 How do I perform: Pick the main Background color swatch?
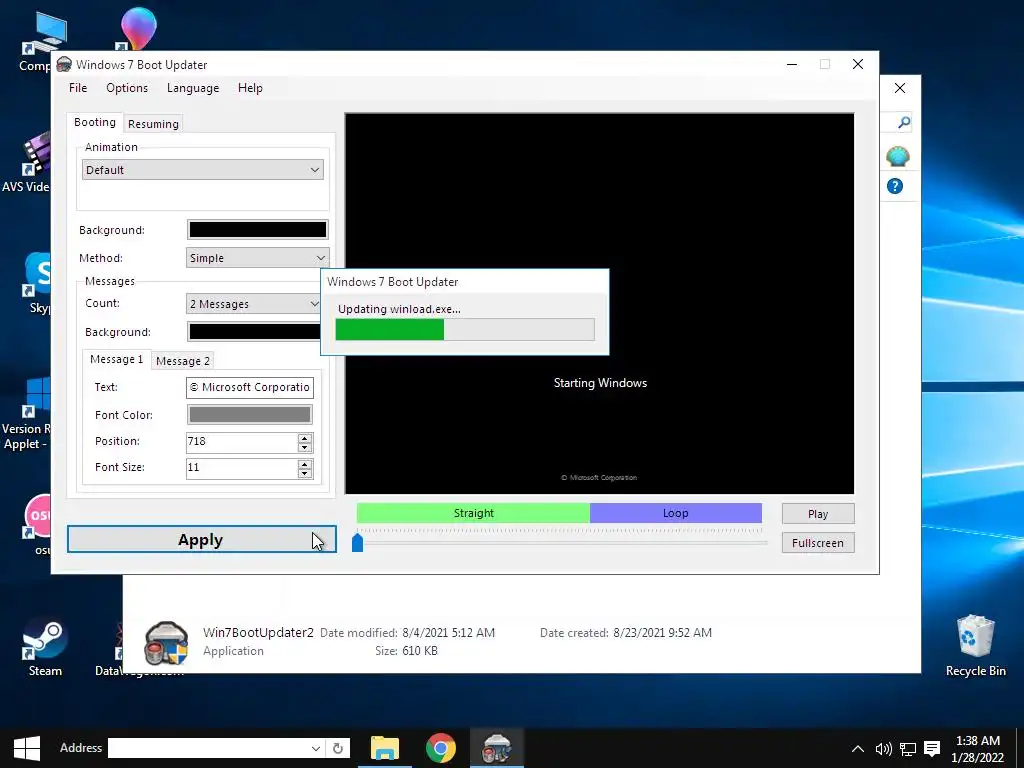coord(257,230)
